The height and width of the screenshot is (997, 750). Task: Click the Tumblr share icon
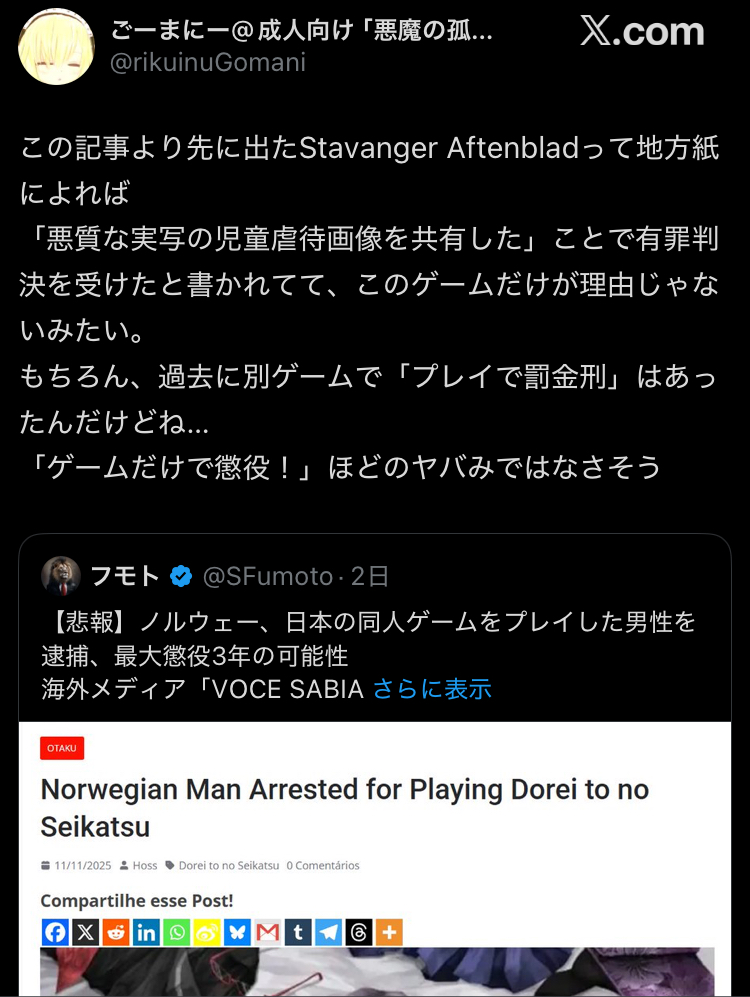[x=298, y=932]
